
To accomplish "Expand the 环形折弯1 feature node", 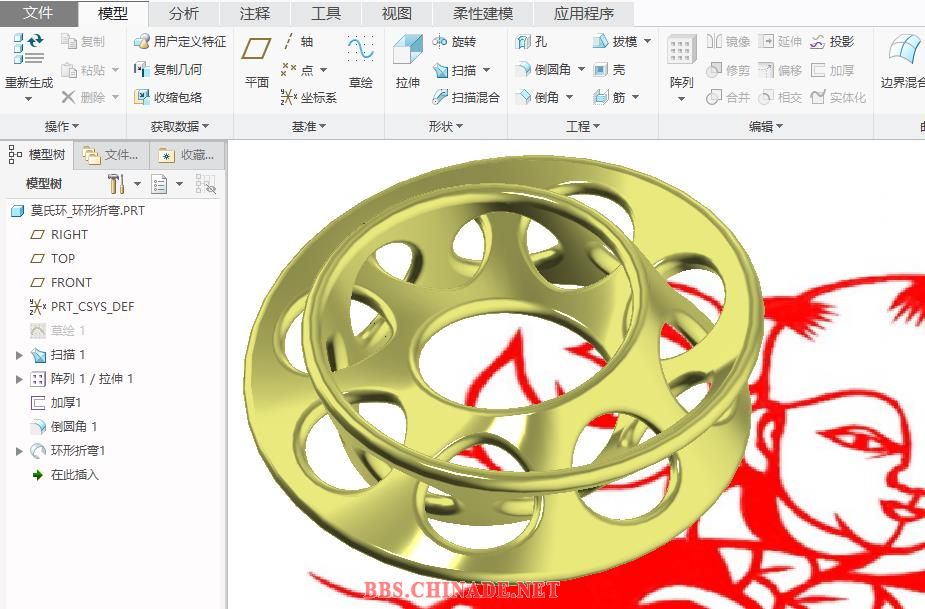I will [19, 451].
